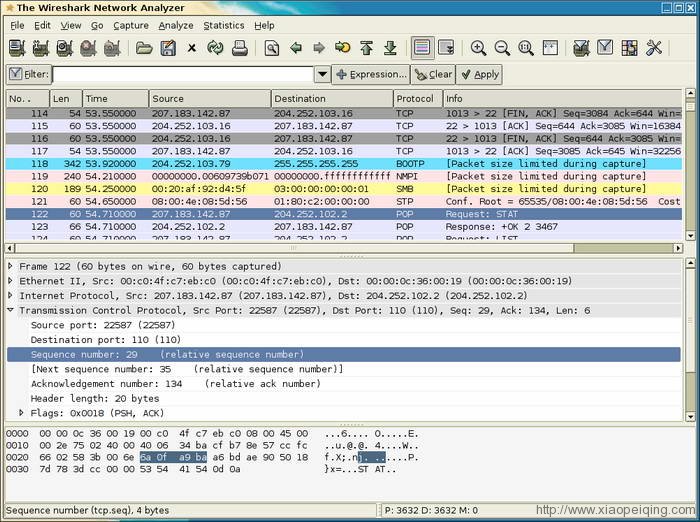Open capture options toolbar icon
700x522 pixels.
click(x=41, y=48)
